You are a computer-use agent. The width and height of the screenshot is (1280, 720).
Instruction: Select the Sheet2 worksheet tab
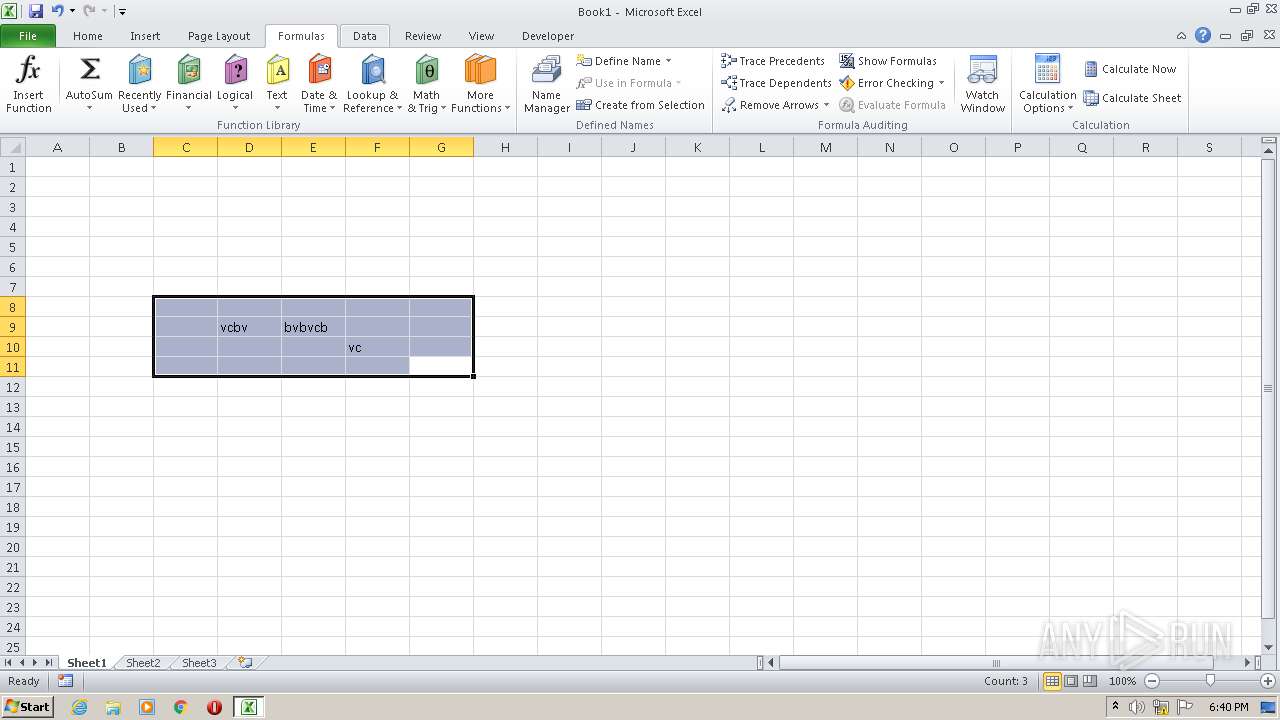(142, 663)
